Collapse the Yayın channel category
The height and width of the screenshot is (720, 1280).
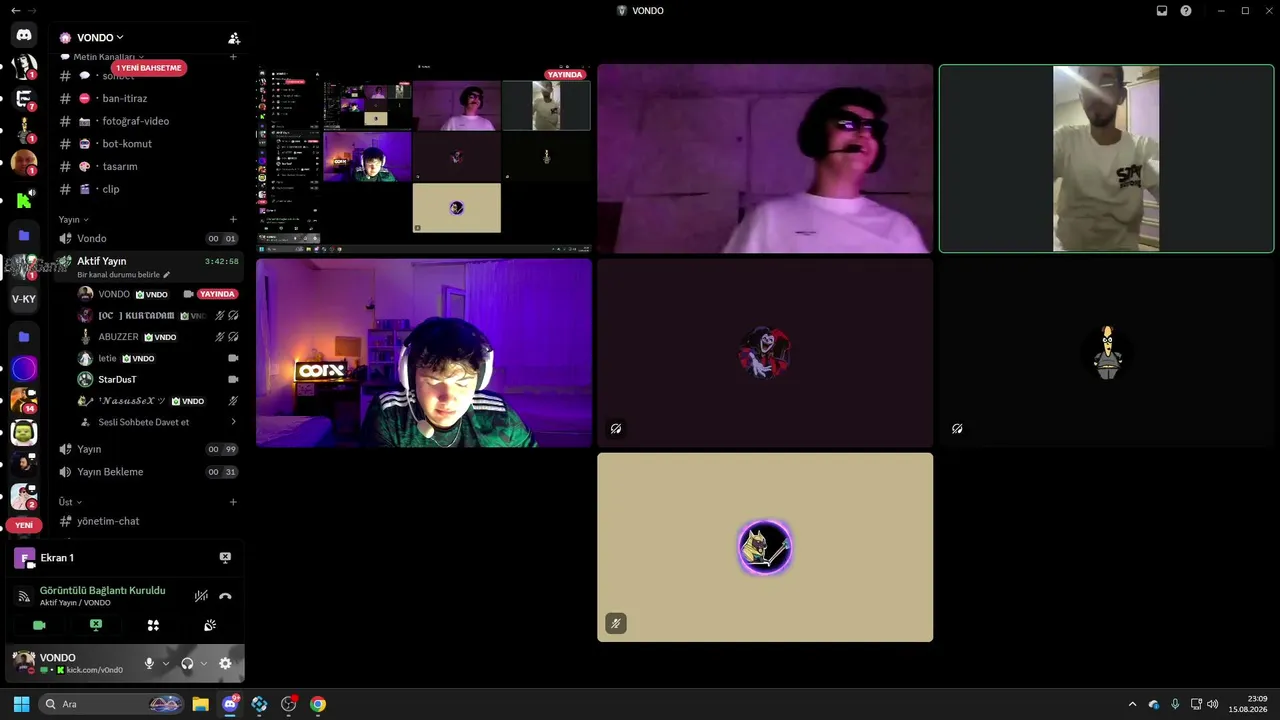click(x=74, y=219)
